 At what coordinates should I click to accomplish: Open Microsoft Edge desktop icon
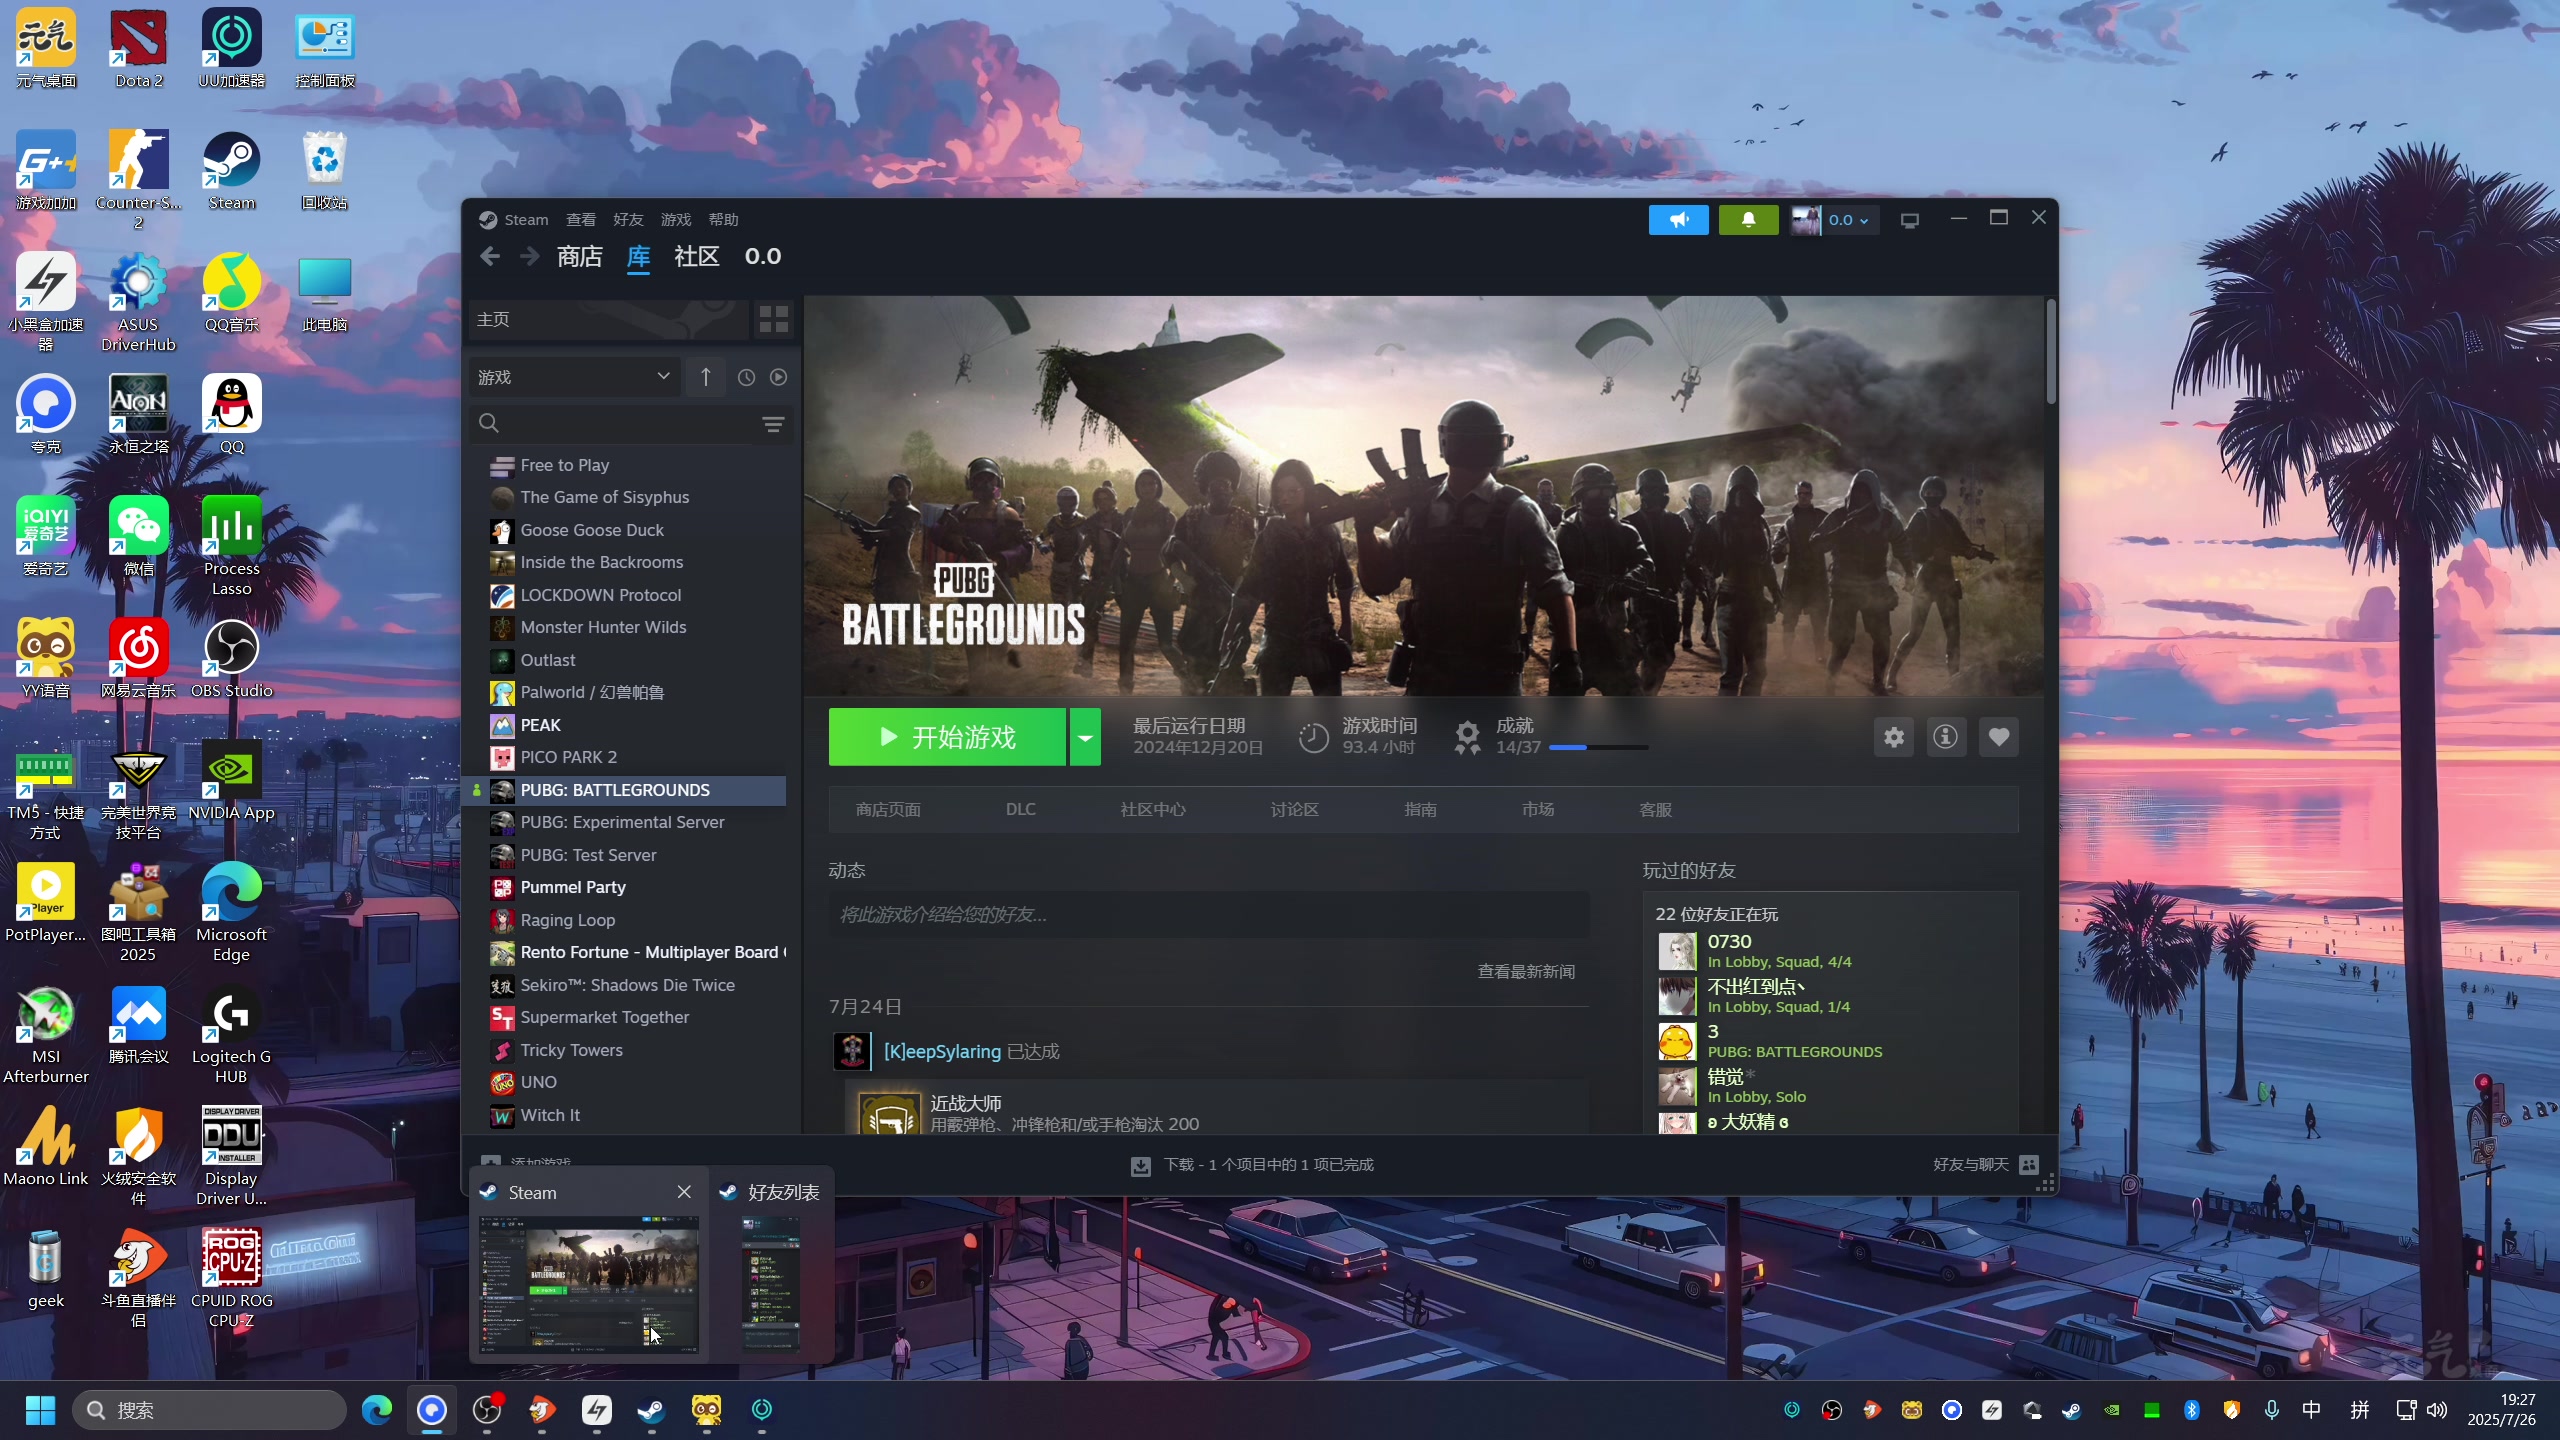232,912
